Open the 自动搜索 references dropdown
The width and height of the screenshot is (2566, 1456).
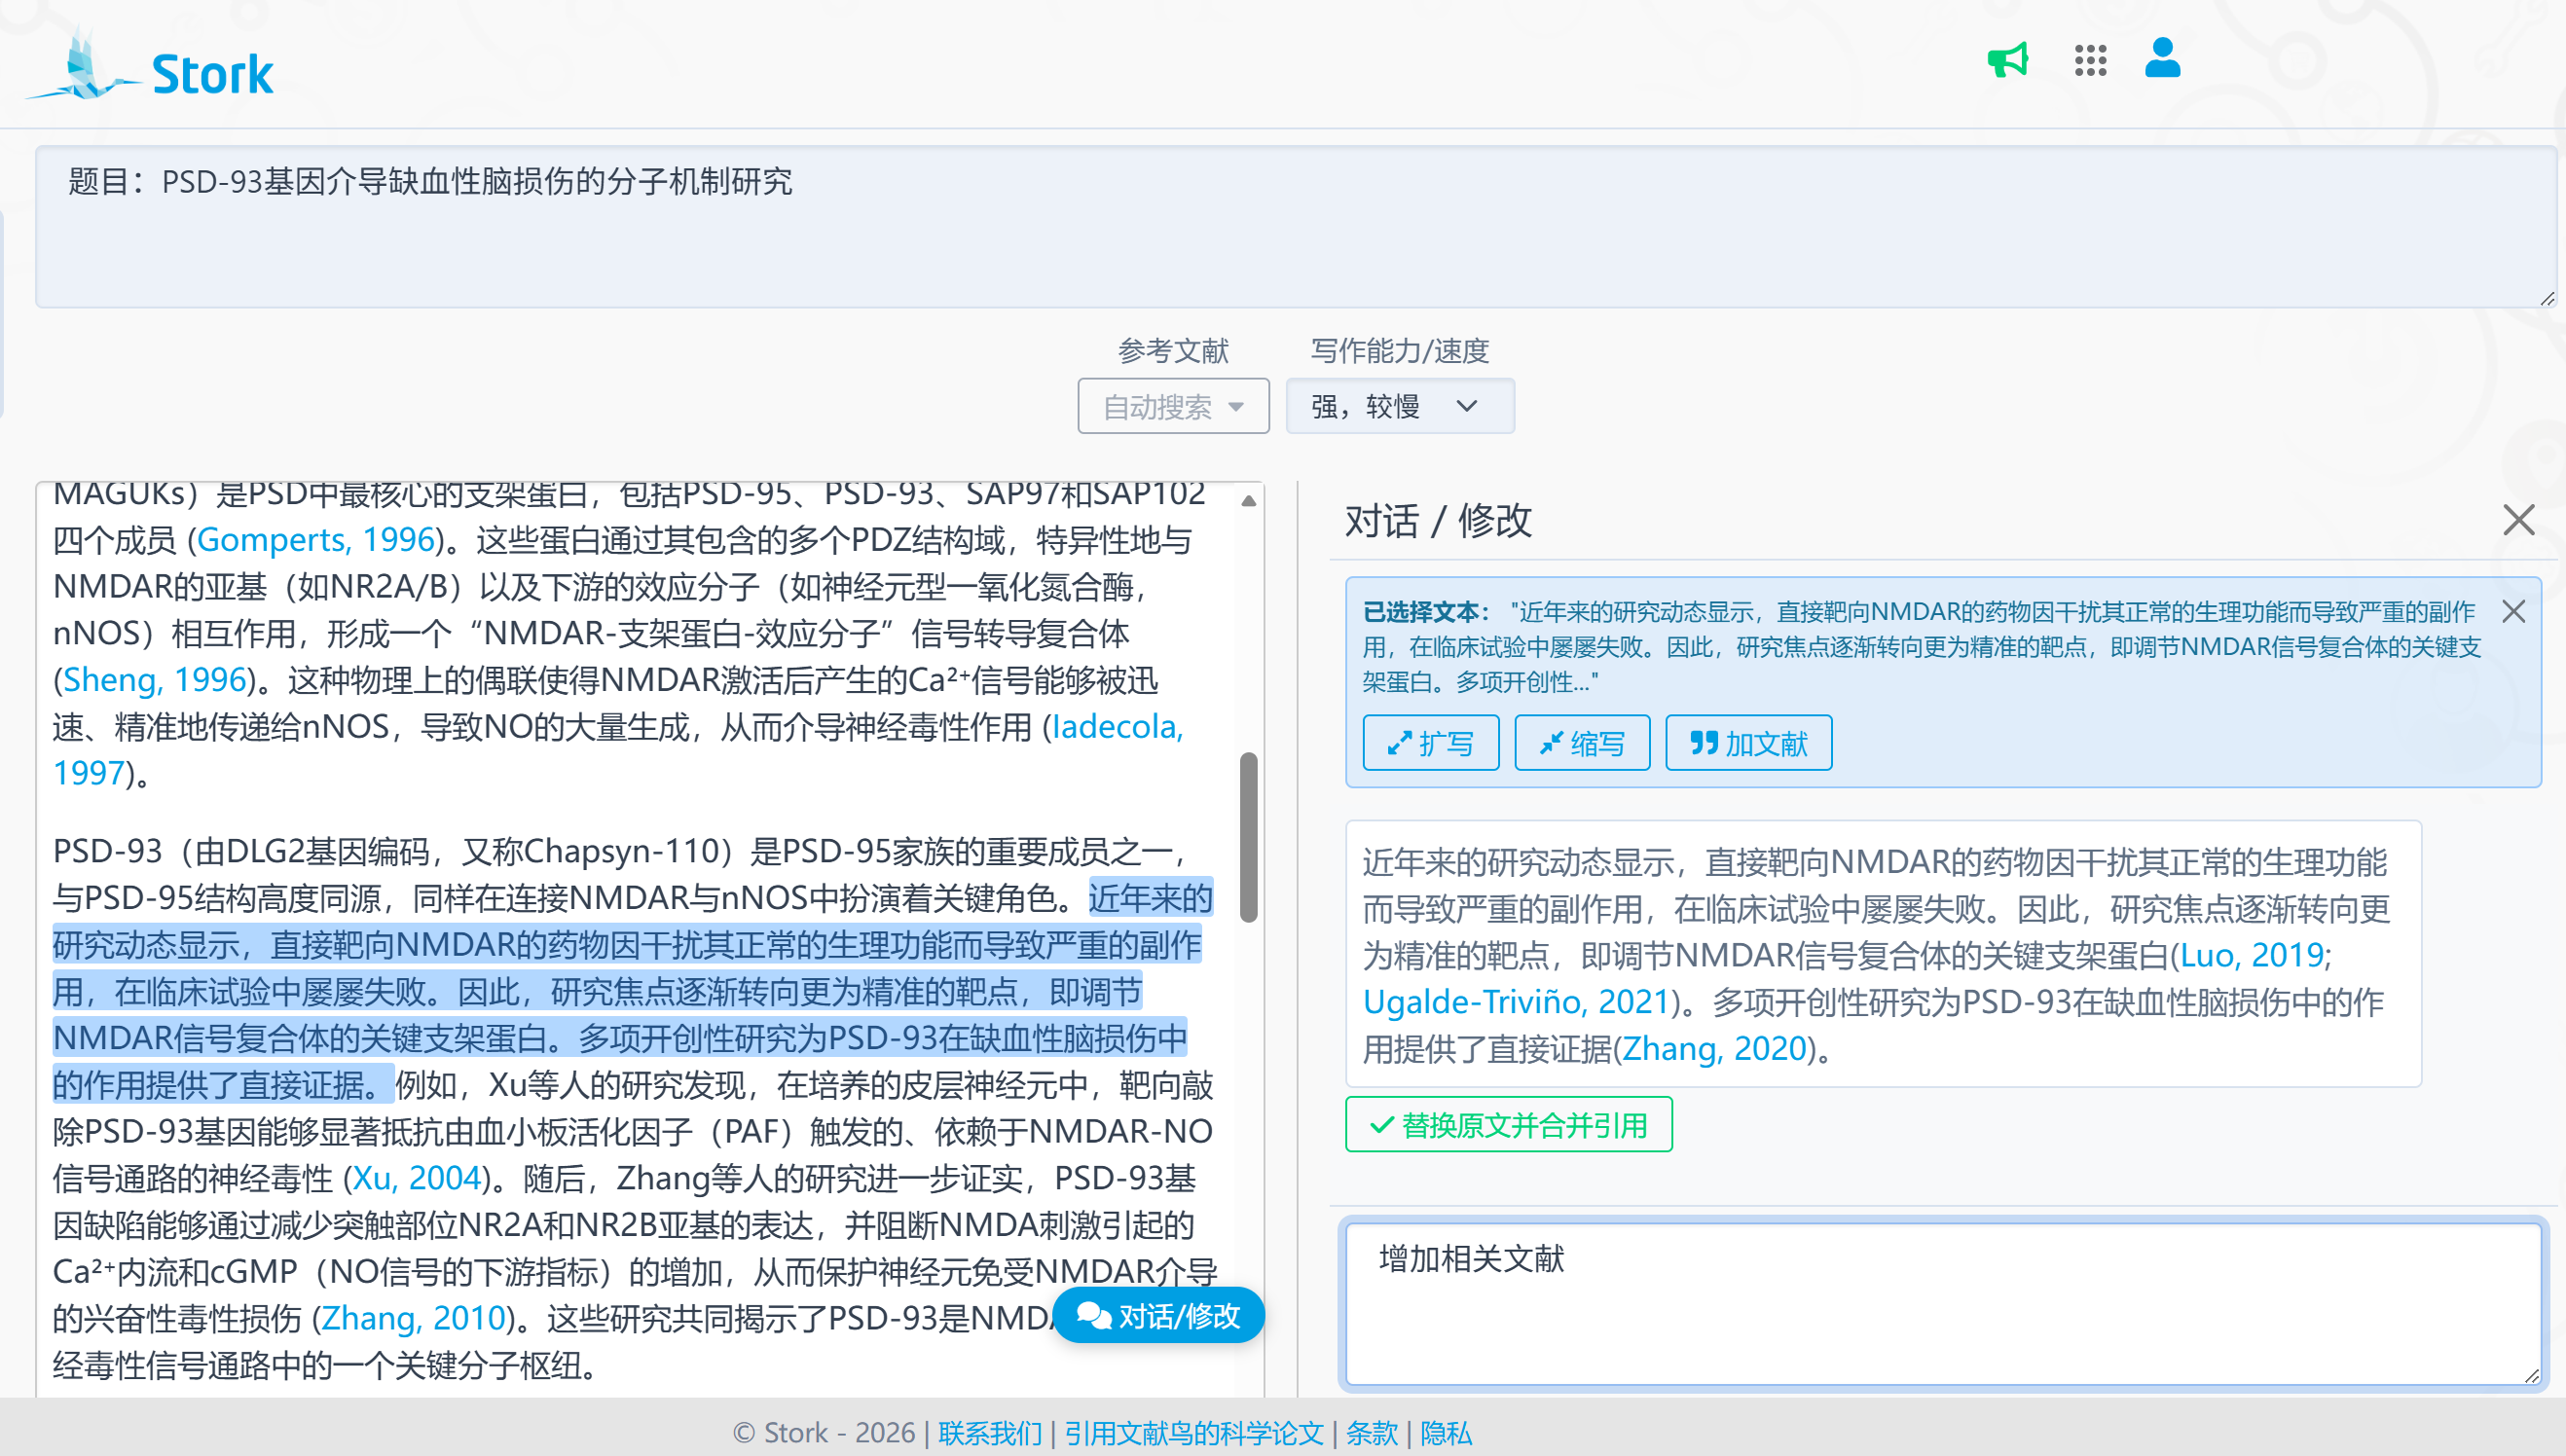[1173, 406]
